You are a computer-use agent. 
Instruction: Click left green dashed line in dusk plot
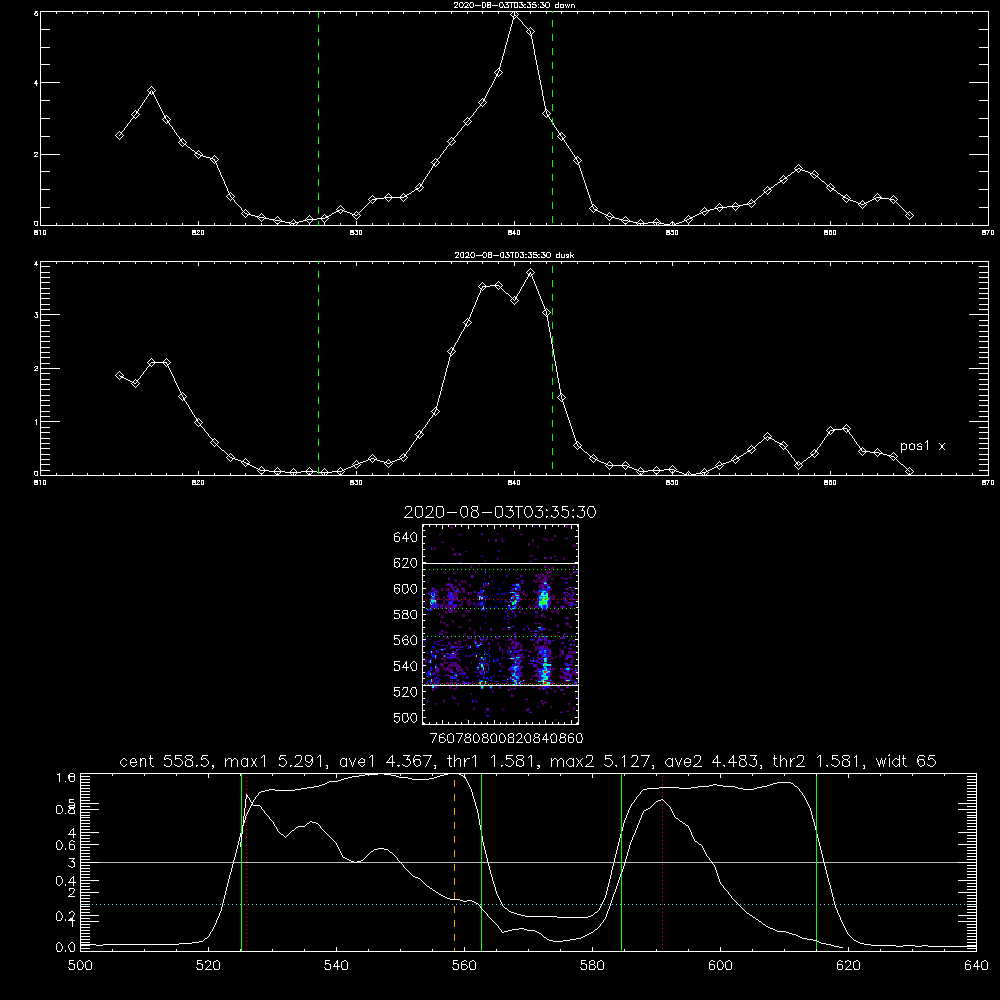tap(318, 368)
